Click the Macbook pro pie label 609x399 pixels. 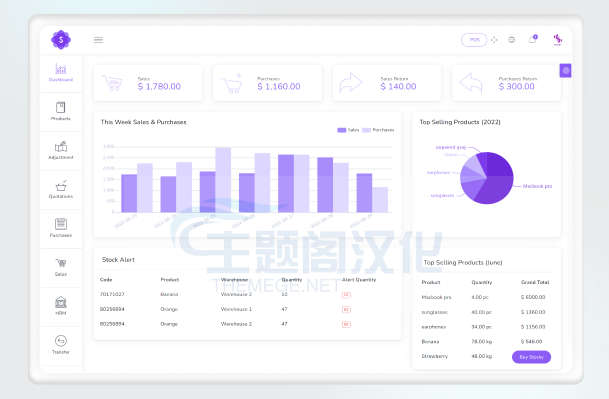tap(537, 186)
